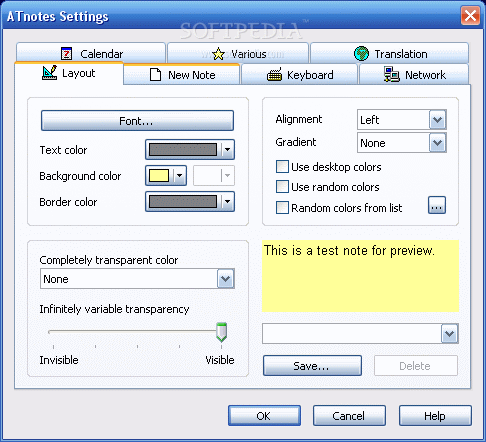The image size is (486, 442).
Task: Open the Background color dropdown arrow
Action: pos(179,176)
